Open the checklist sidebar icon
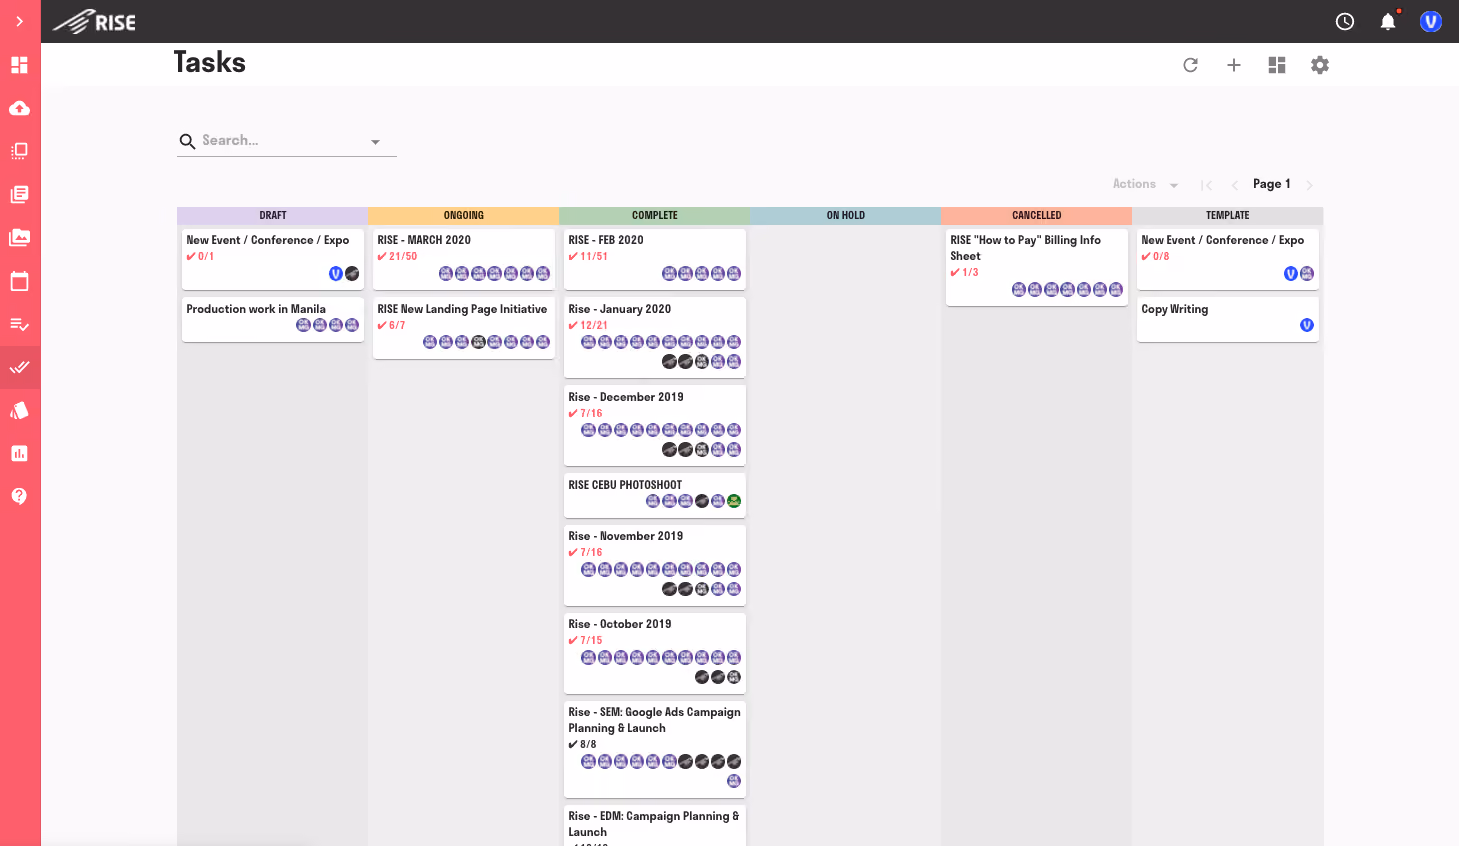Screen dimensions: 1459x846 (x=19, y=324)
